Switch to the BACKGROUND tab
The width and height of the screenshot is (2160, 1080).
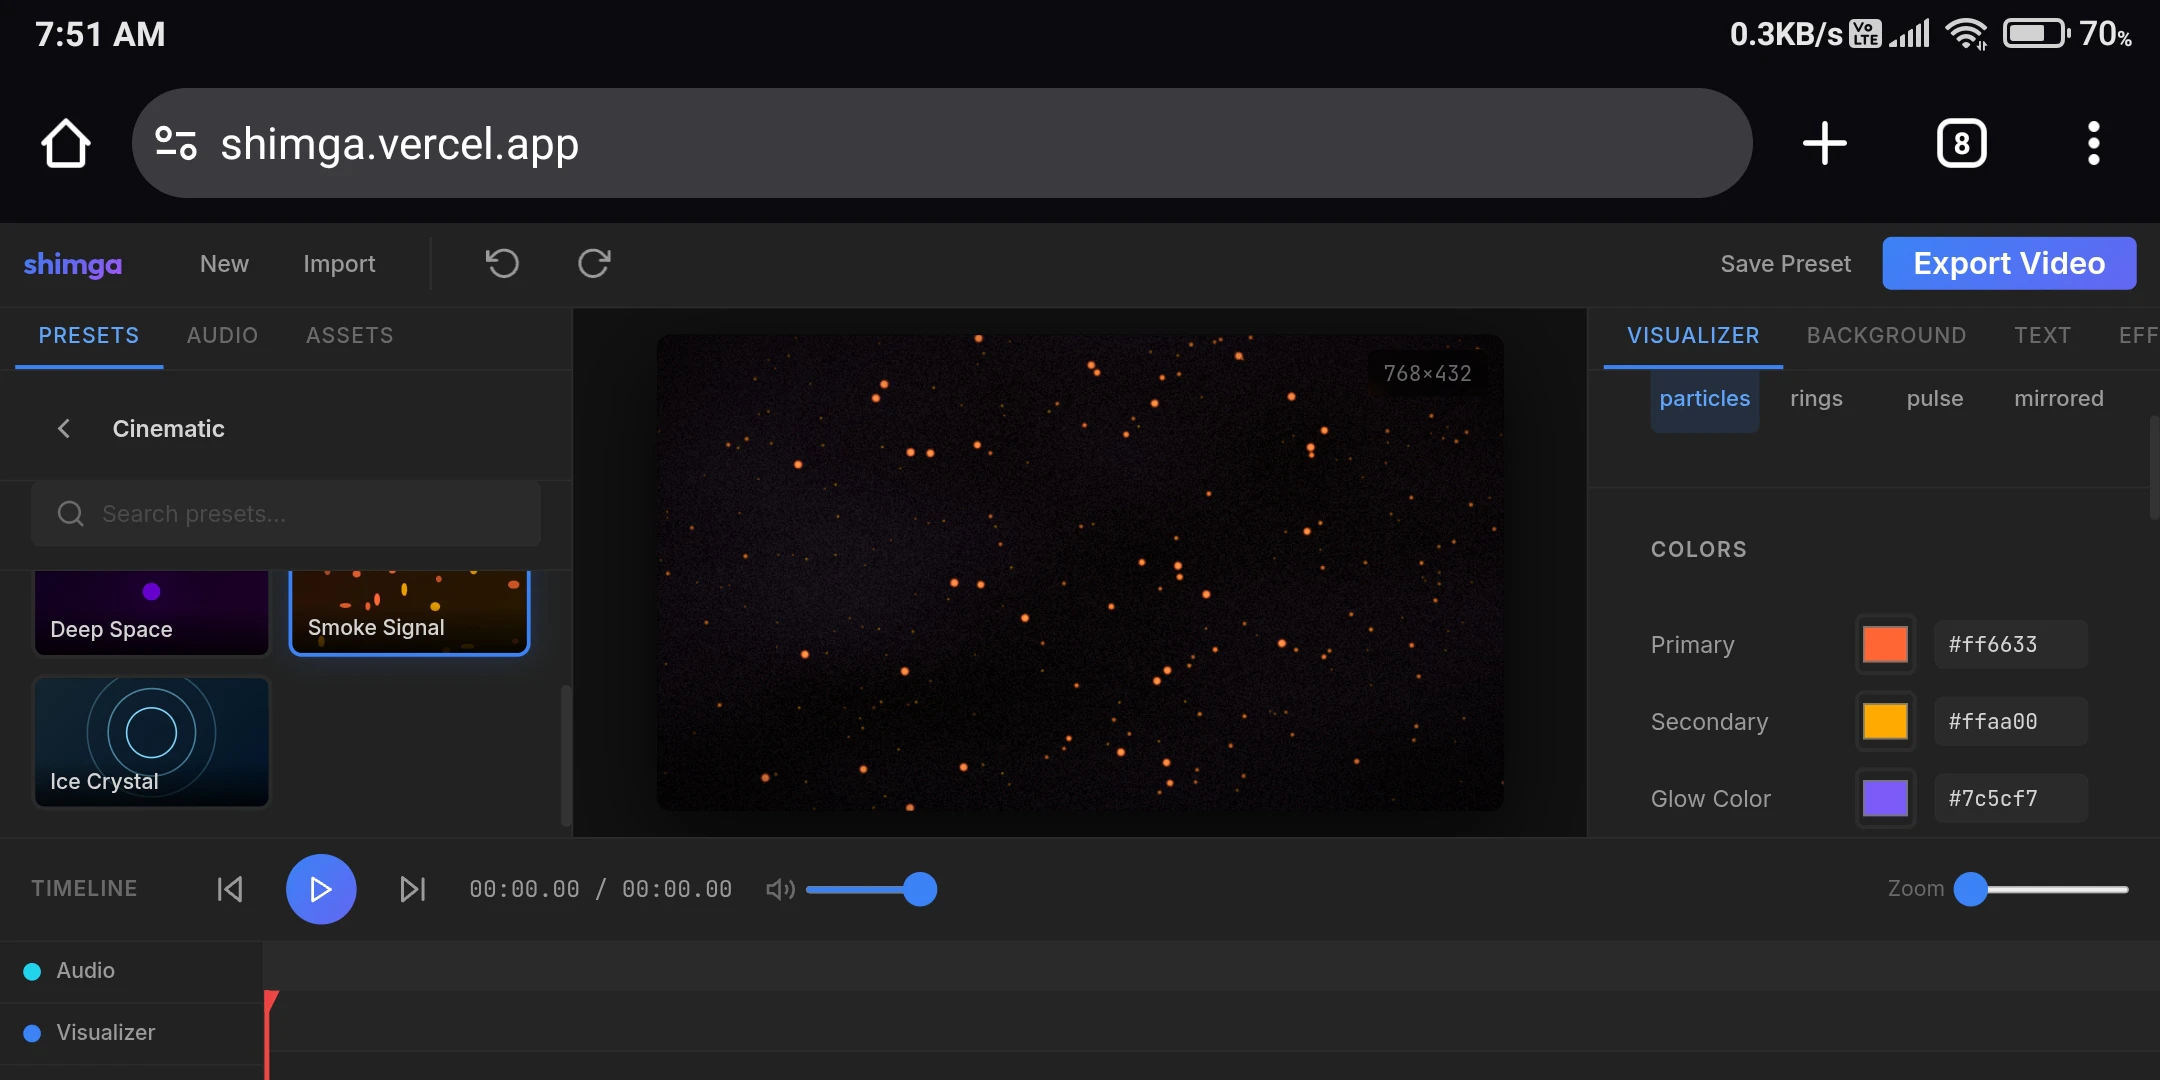click(x=1886, y=335)
